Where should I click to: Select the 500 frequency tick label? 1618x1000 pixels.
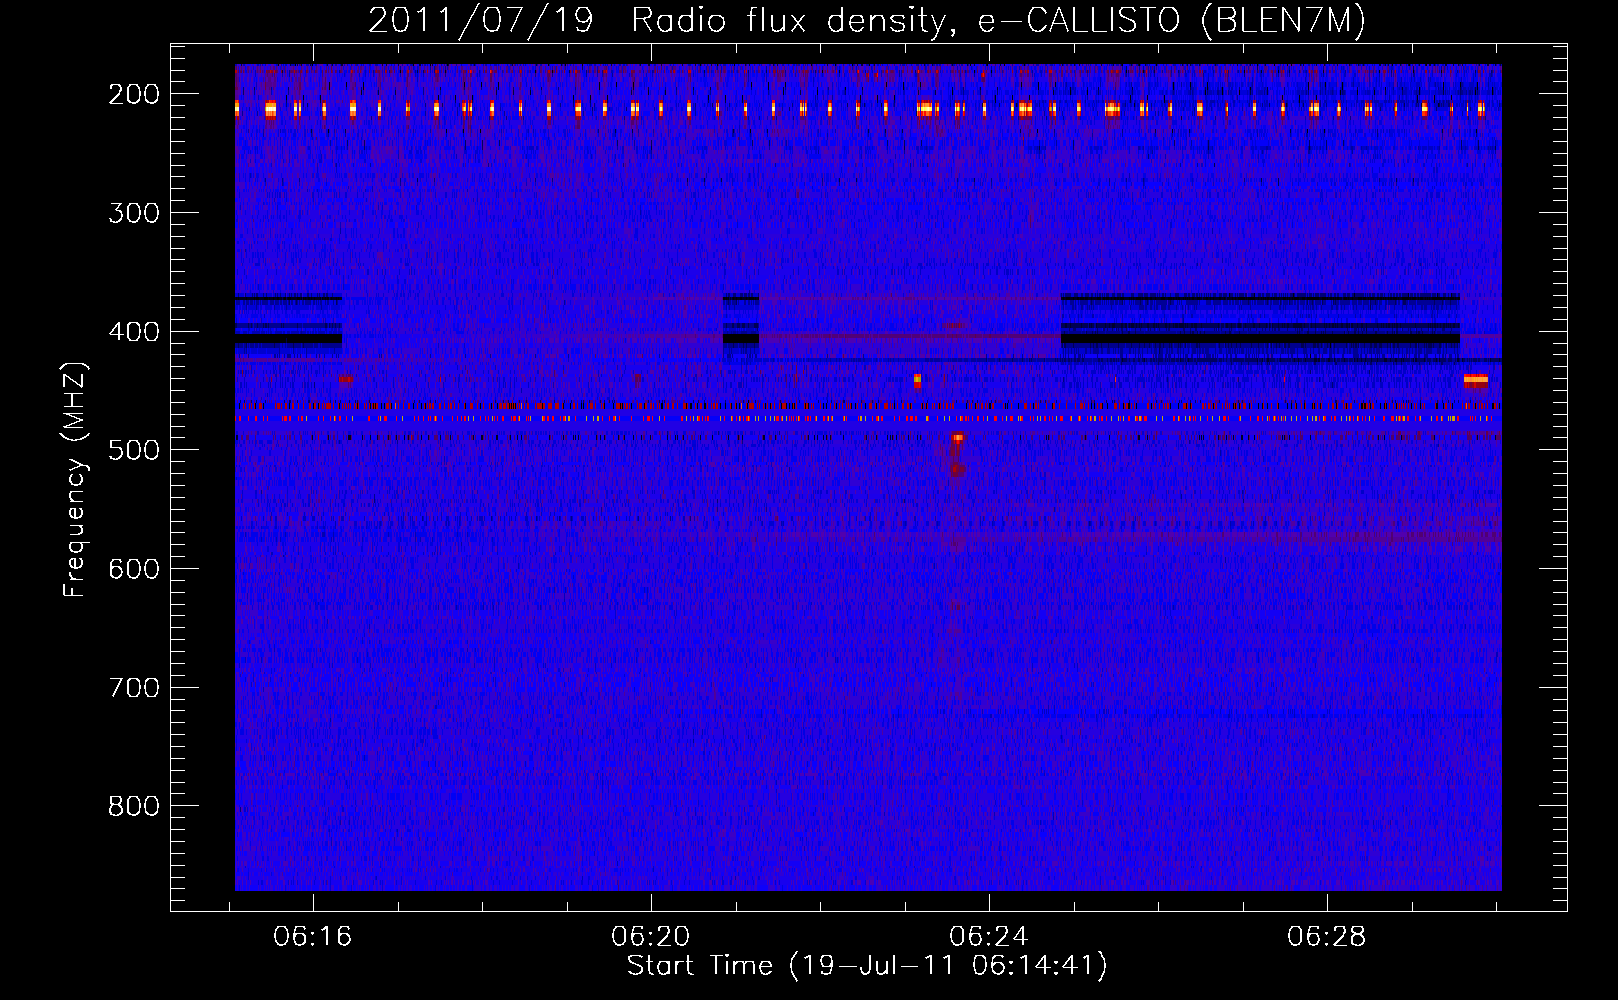(x=133, y=450)
